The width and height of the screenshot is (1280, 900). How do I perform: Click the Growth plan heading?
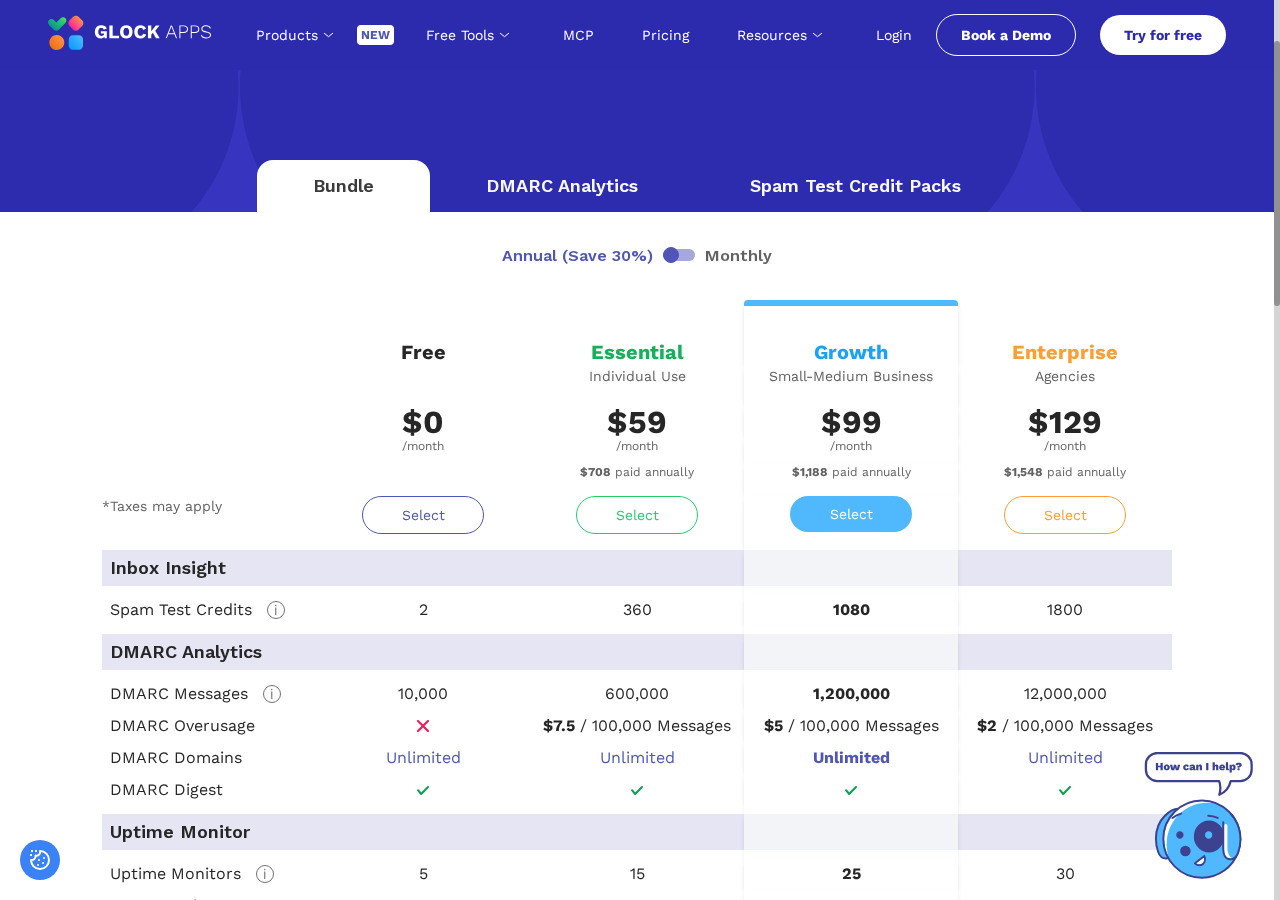[851, 352]
